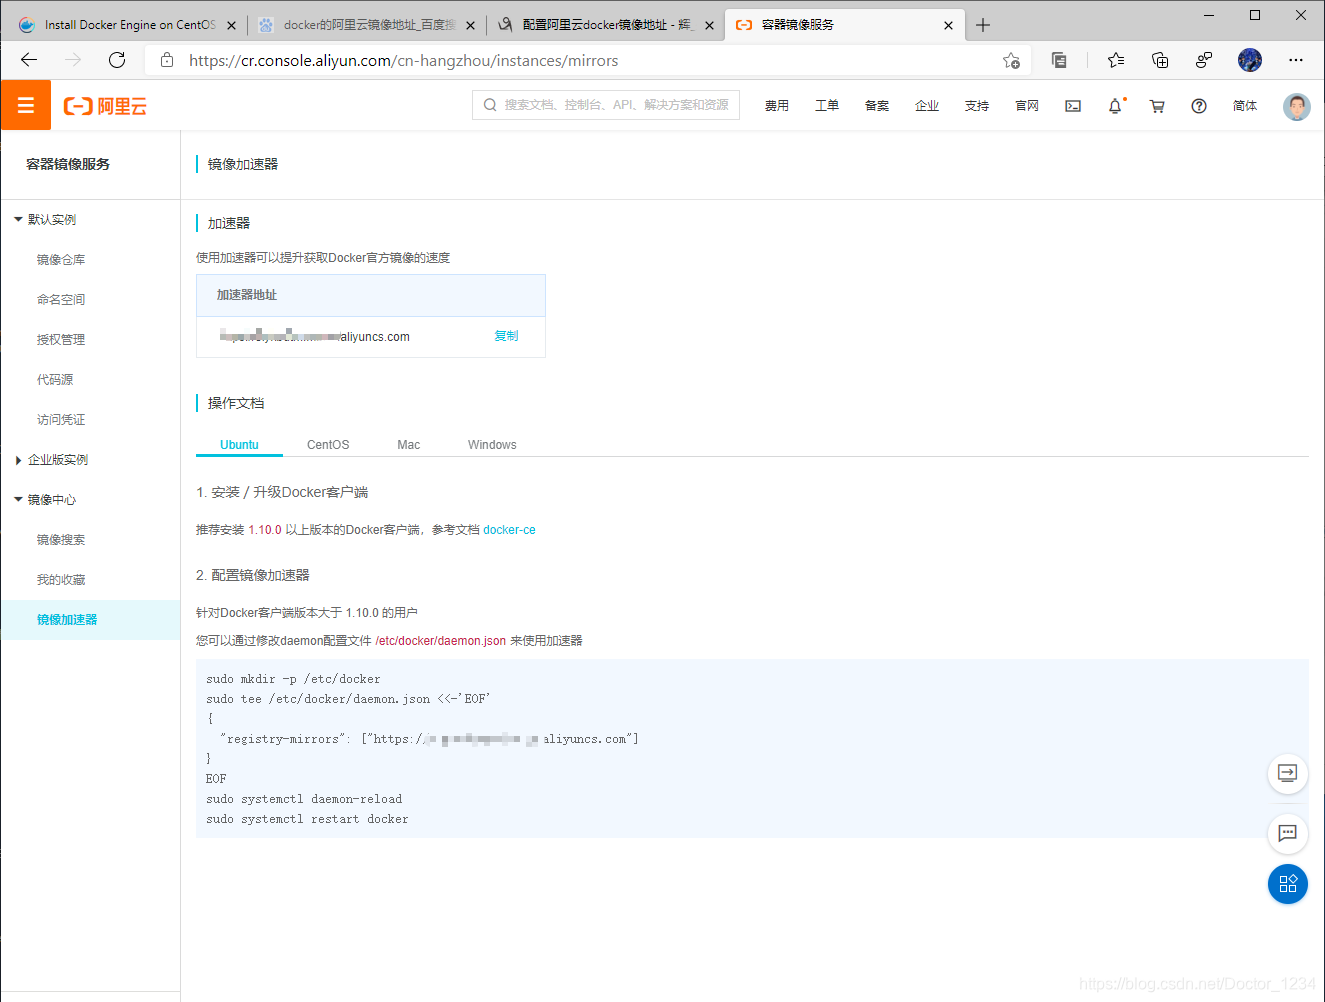Go back with the browser back arrow
The image size is (1325, 1002).
tap(29, 60)
